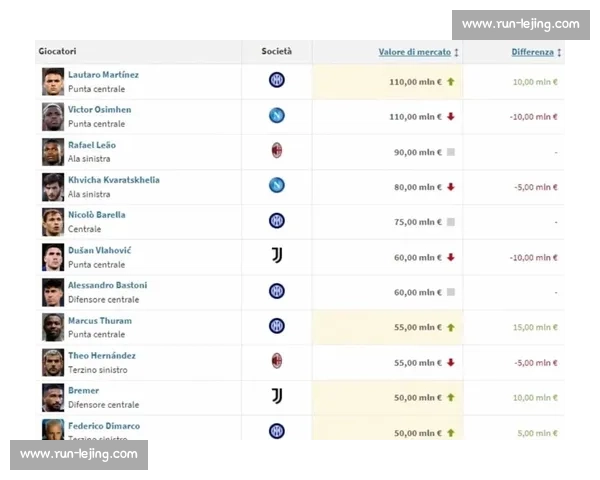The image size is (600, 480).
Task: Click green up arrow beside Lautaro's 110,00 mln
Action: tap(451, 82)
